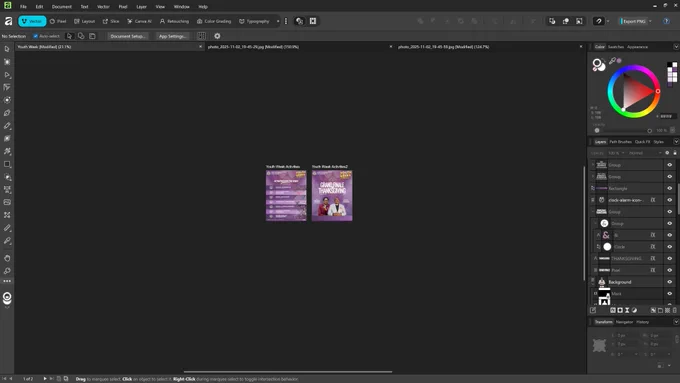Screen dimensions: 680x383
Task: Click the Export PNG button
Action: tap(634, 21)
